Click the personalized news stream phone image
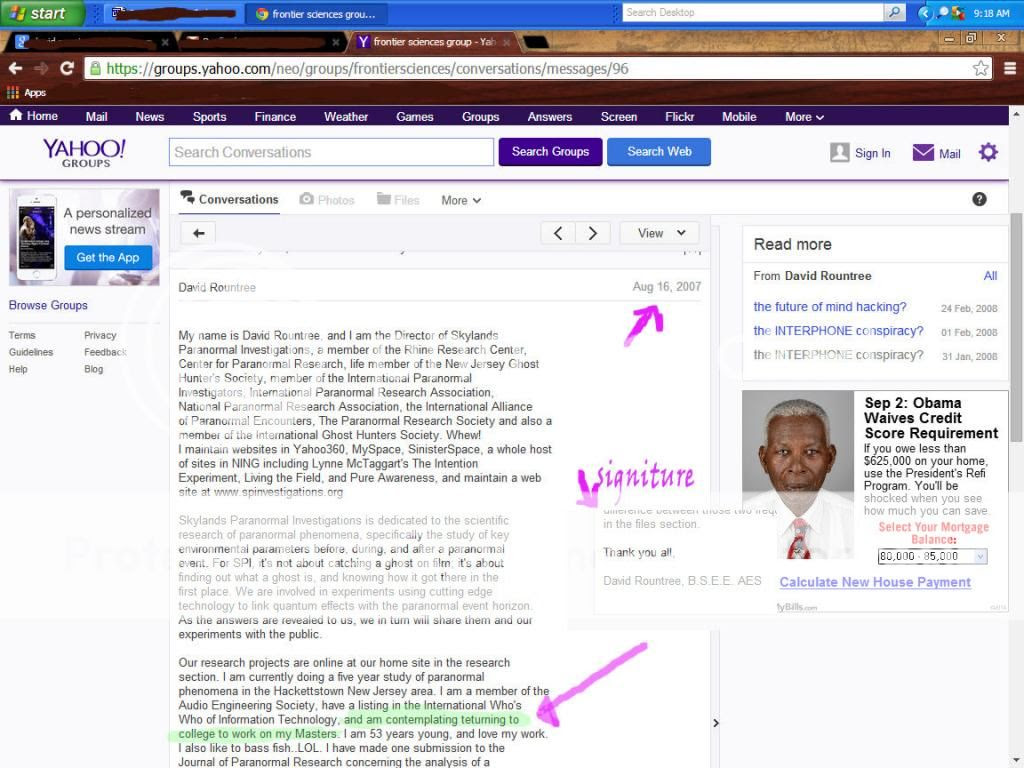 [37, 237]
